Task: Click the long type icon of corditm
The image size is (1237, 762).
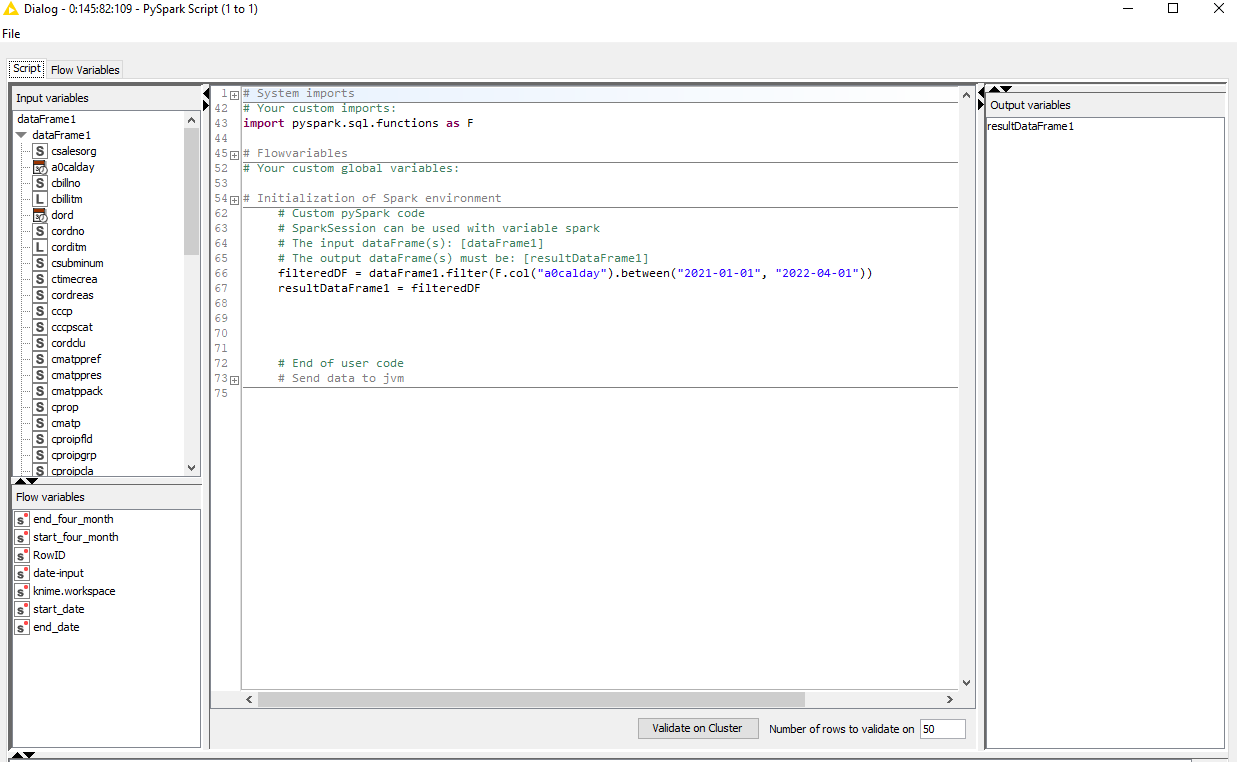Action: (40, 247)
